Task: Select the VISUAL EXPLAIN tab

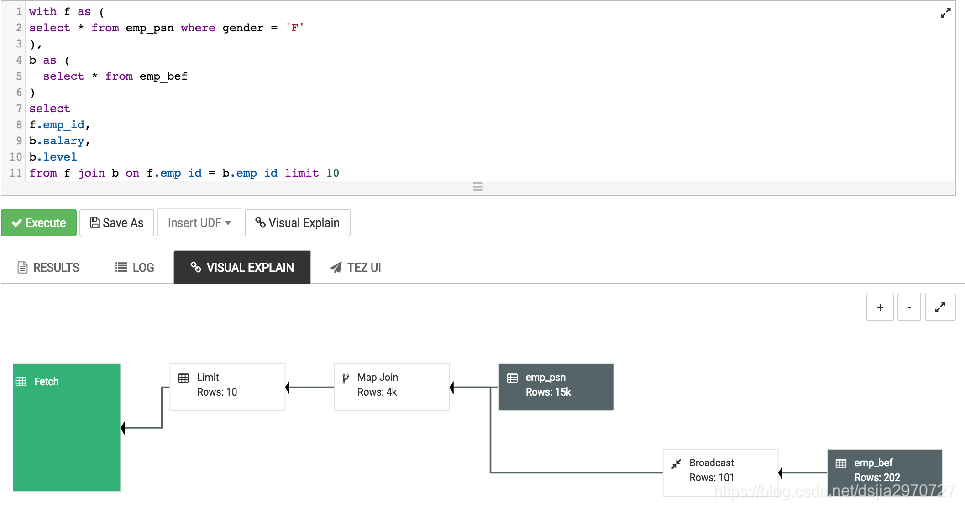Action: coord(242,268)
